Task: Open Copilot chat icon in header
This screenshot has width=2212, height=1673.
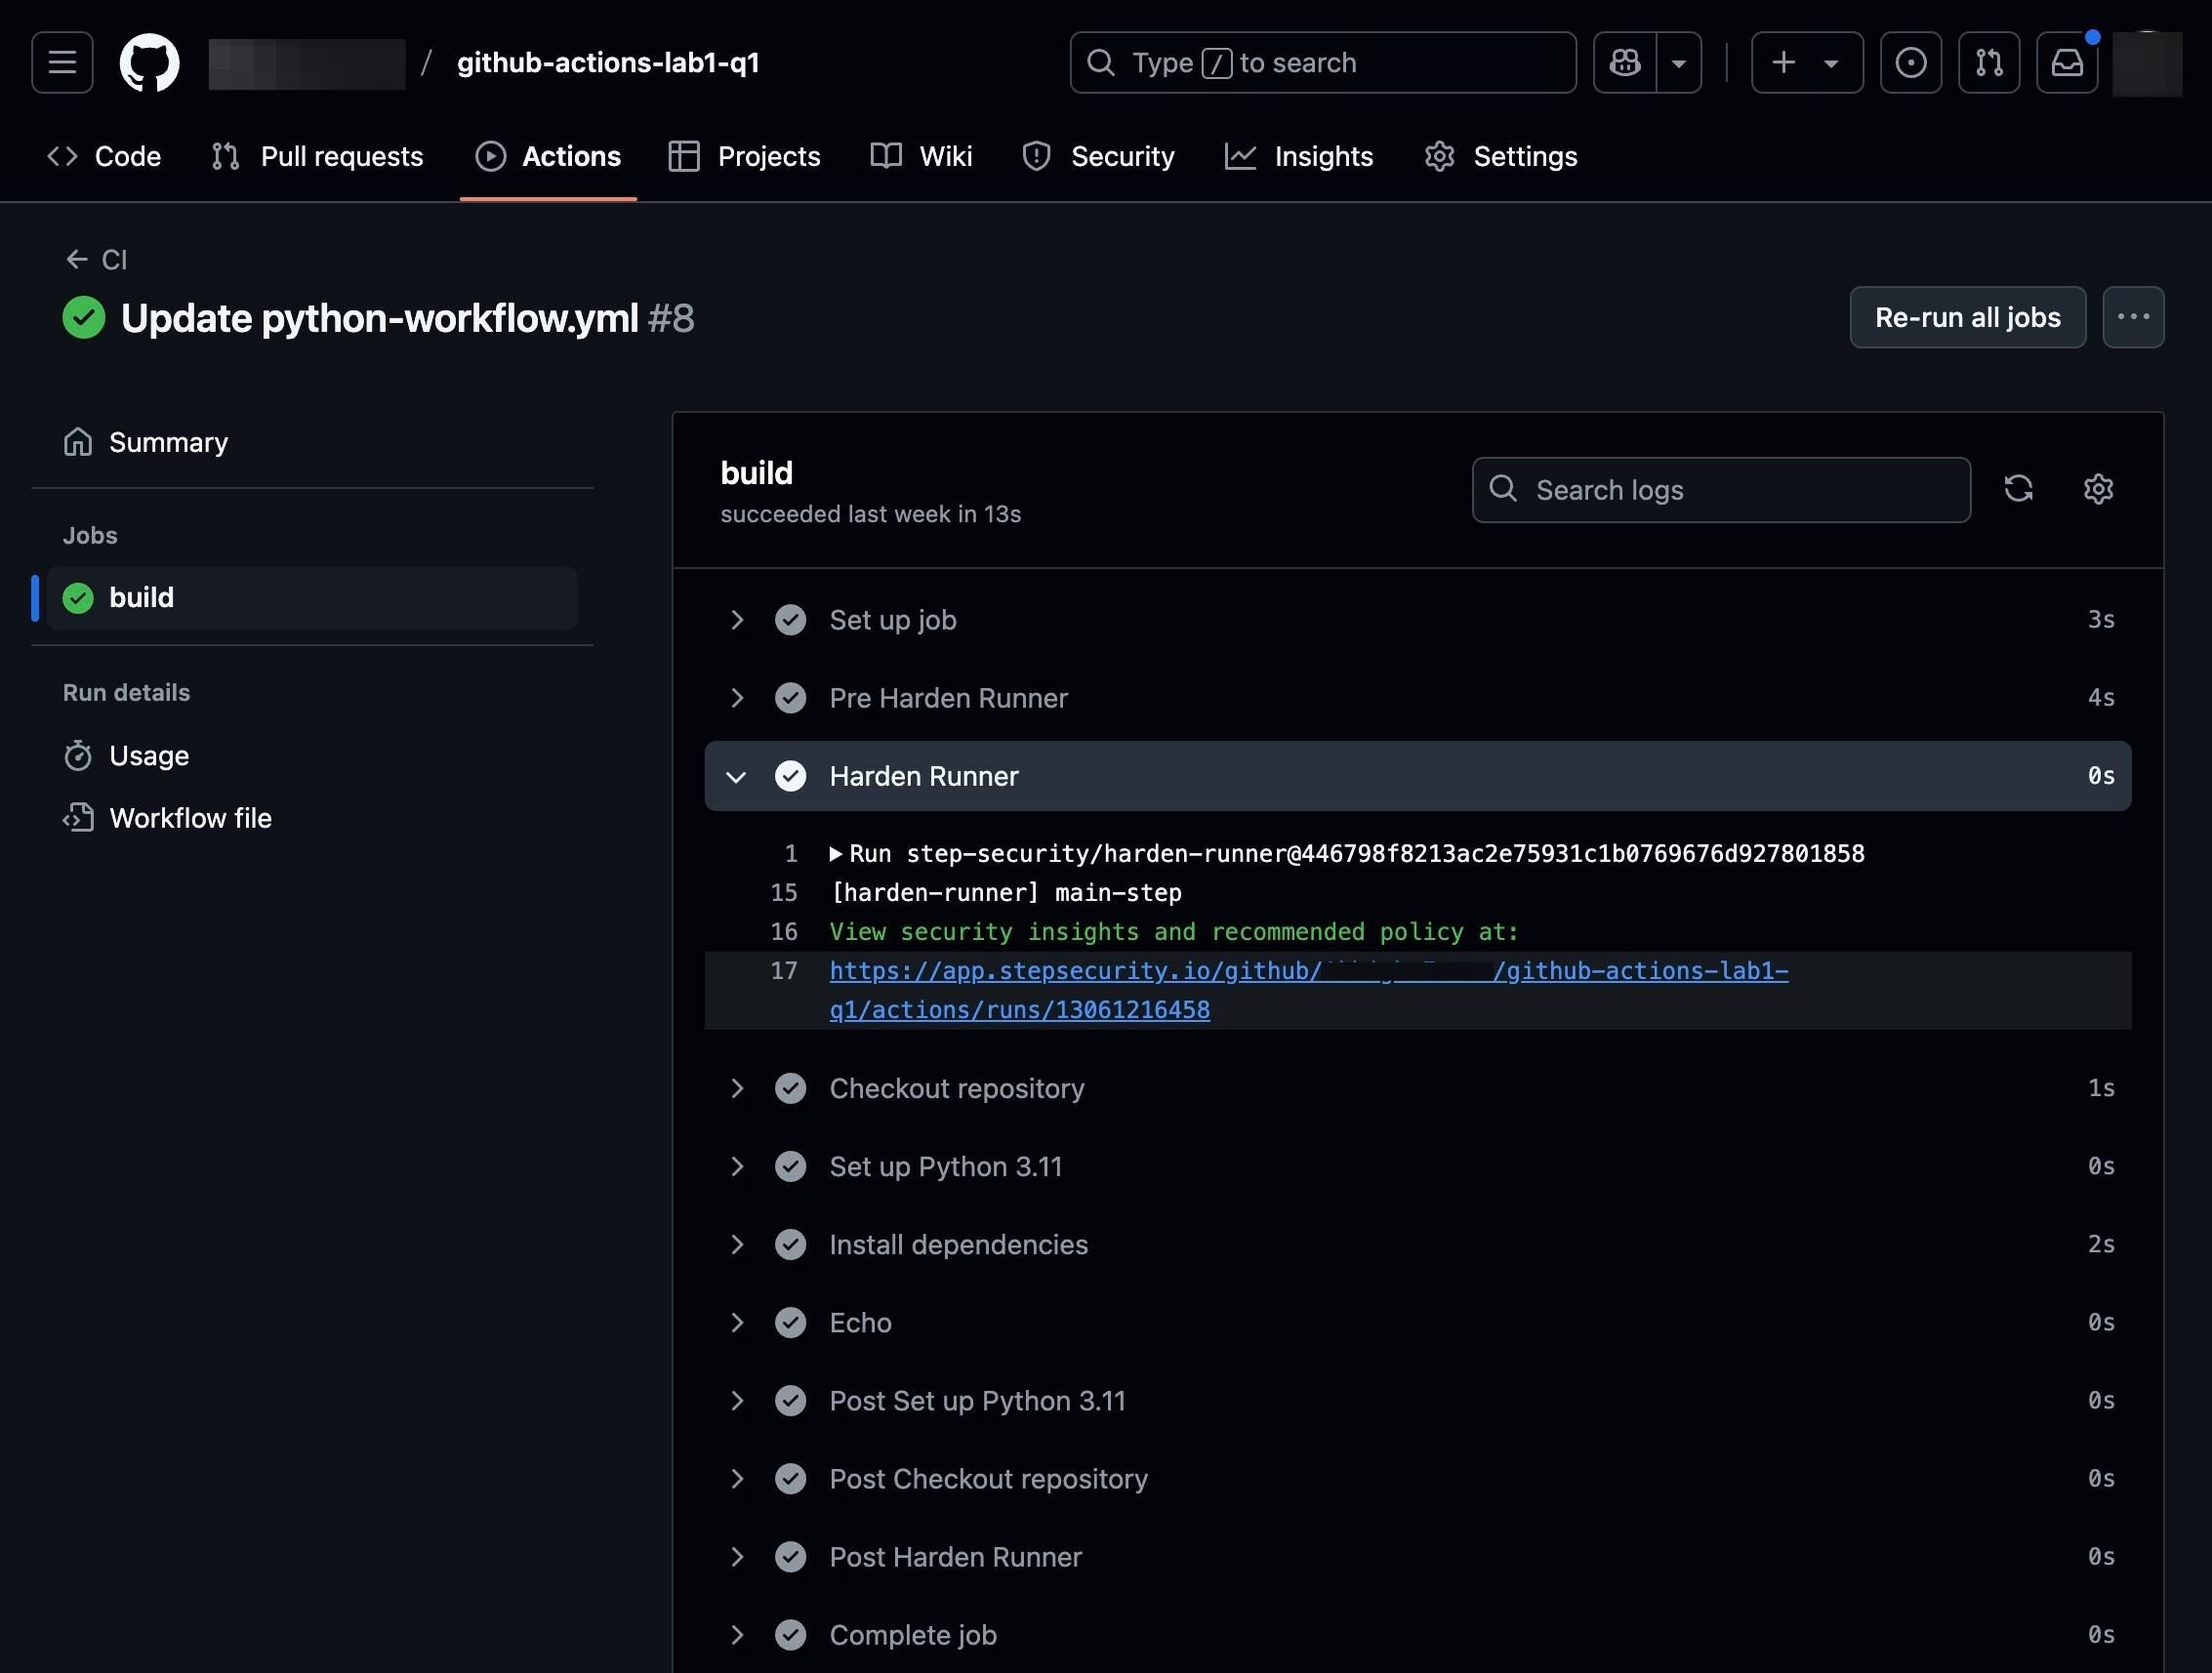Action: click(1624, 62)
